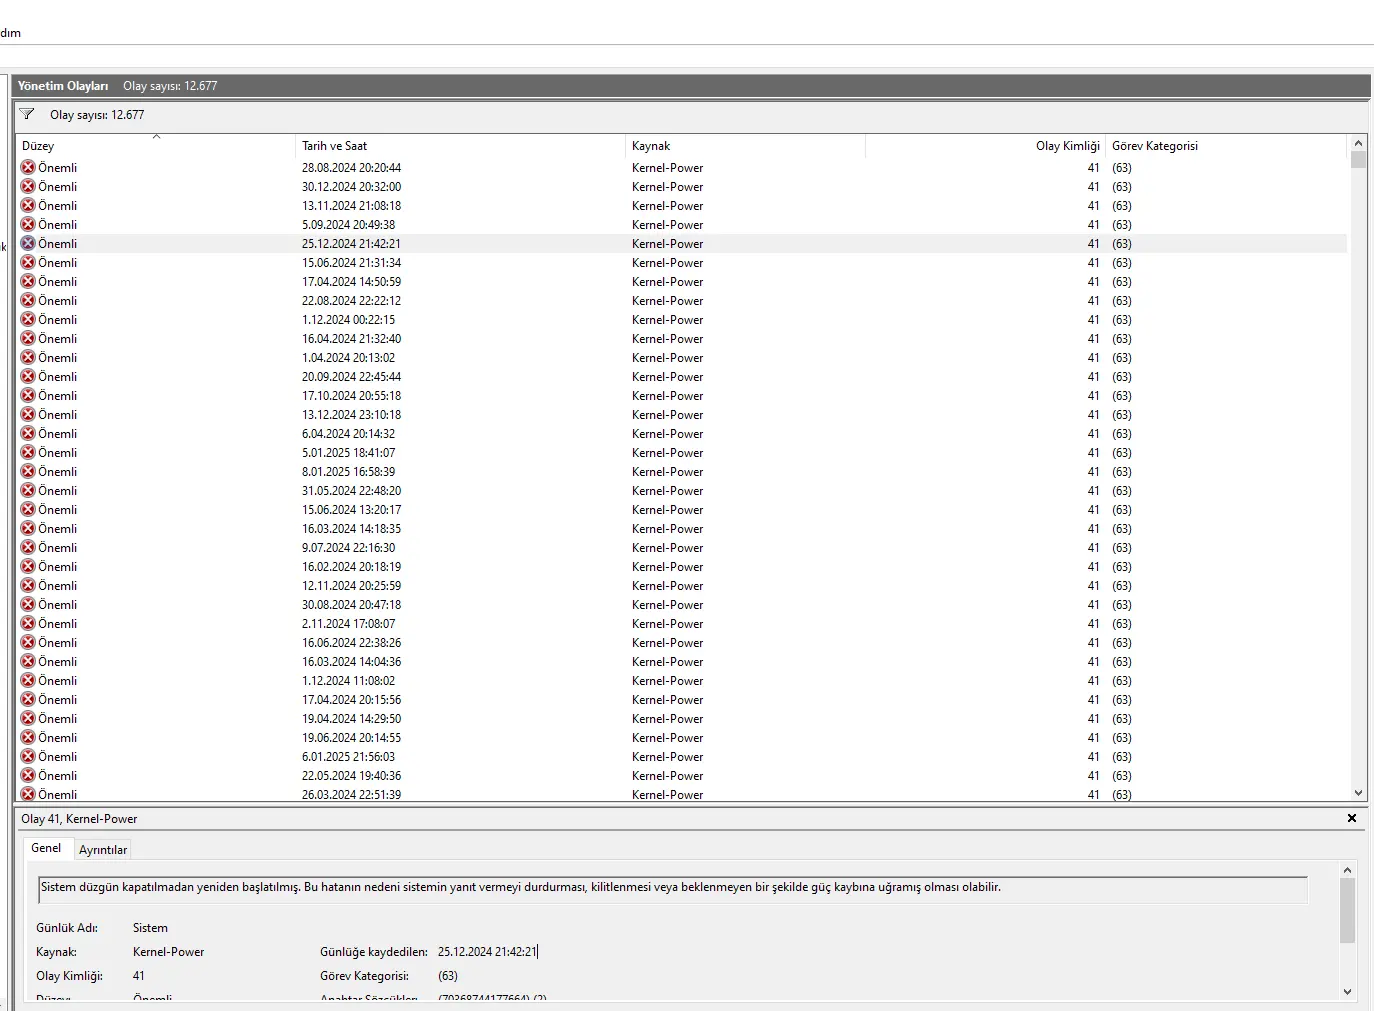Click the error icon on the 15.06.2024 13:20:17 row
1374x1011 pixels.
click(28, 509)
